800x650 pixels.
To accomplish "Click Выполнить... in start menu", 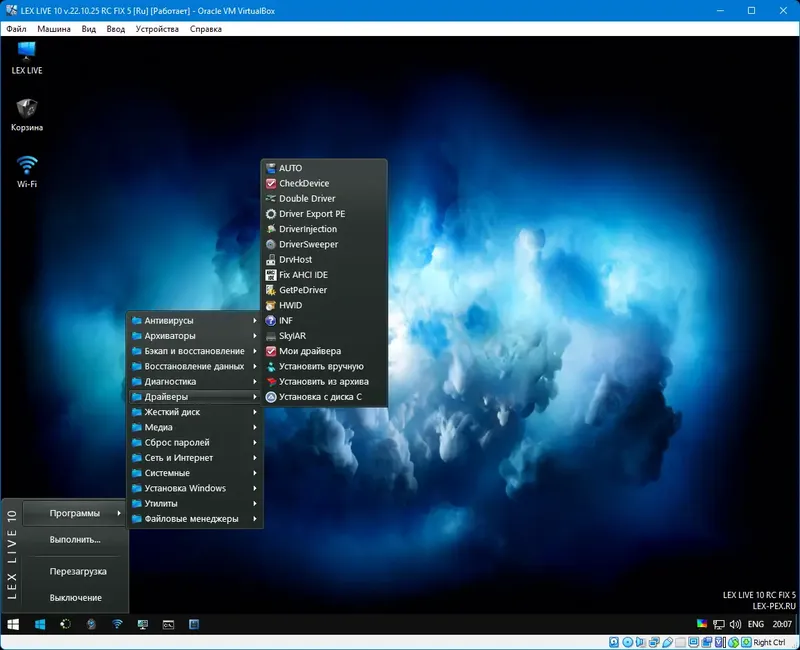I will (x=74, y=539).
